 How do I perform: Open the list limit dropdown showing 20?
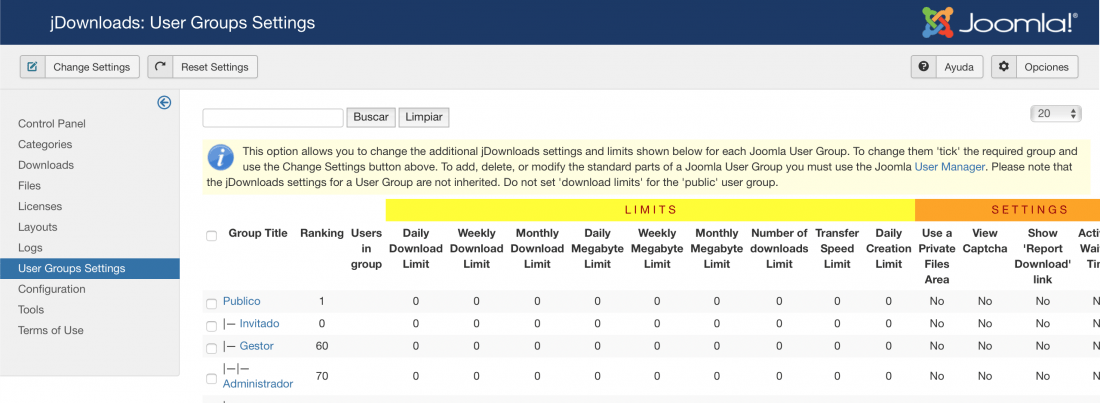click(1056, 114)
